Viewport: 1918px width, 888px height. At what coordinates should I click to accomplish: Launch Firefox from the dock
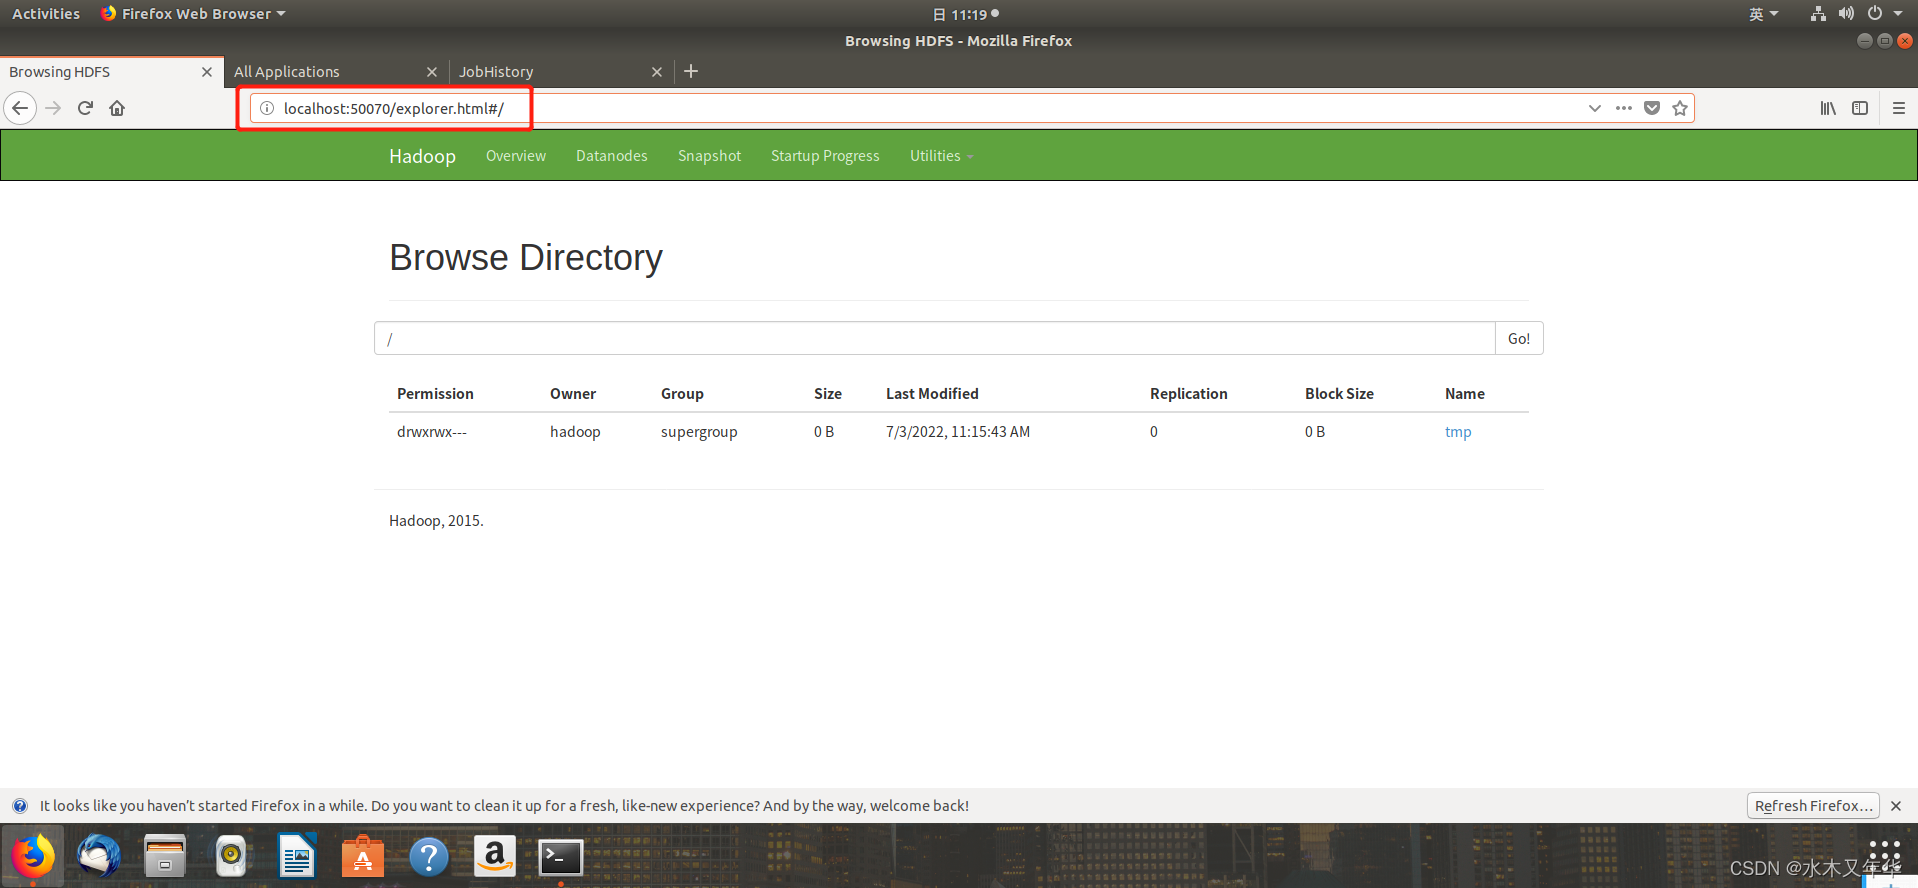[x=33, y=857]
